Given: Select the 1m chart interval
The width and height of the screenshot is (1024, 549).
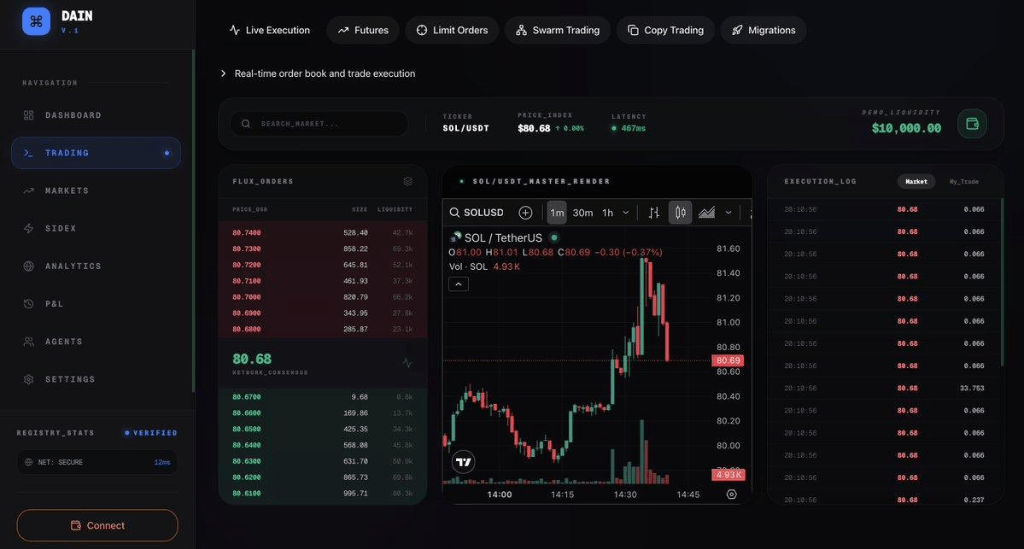Looking at the screenshot, I should point(556,213).
